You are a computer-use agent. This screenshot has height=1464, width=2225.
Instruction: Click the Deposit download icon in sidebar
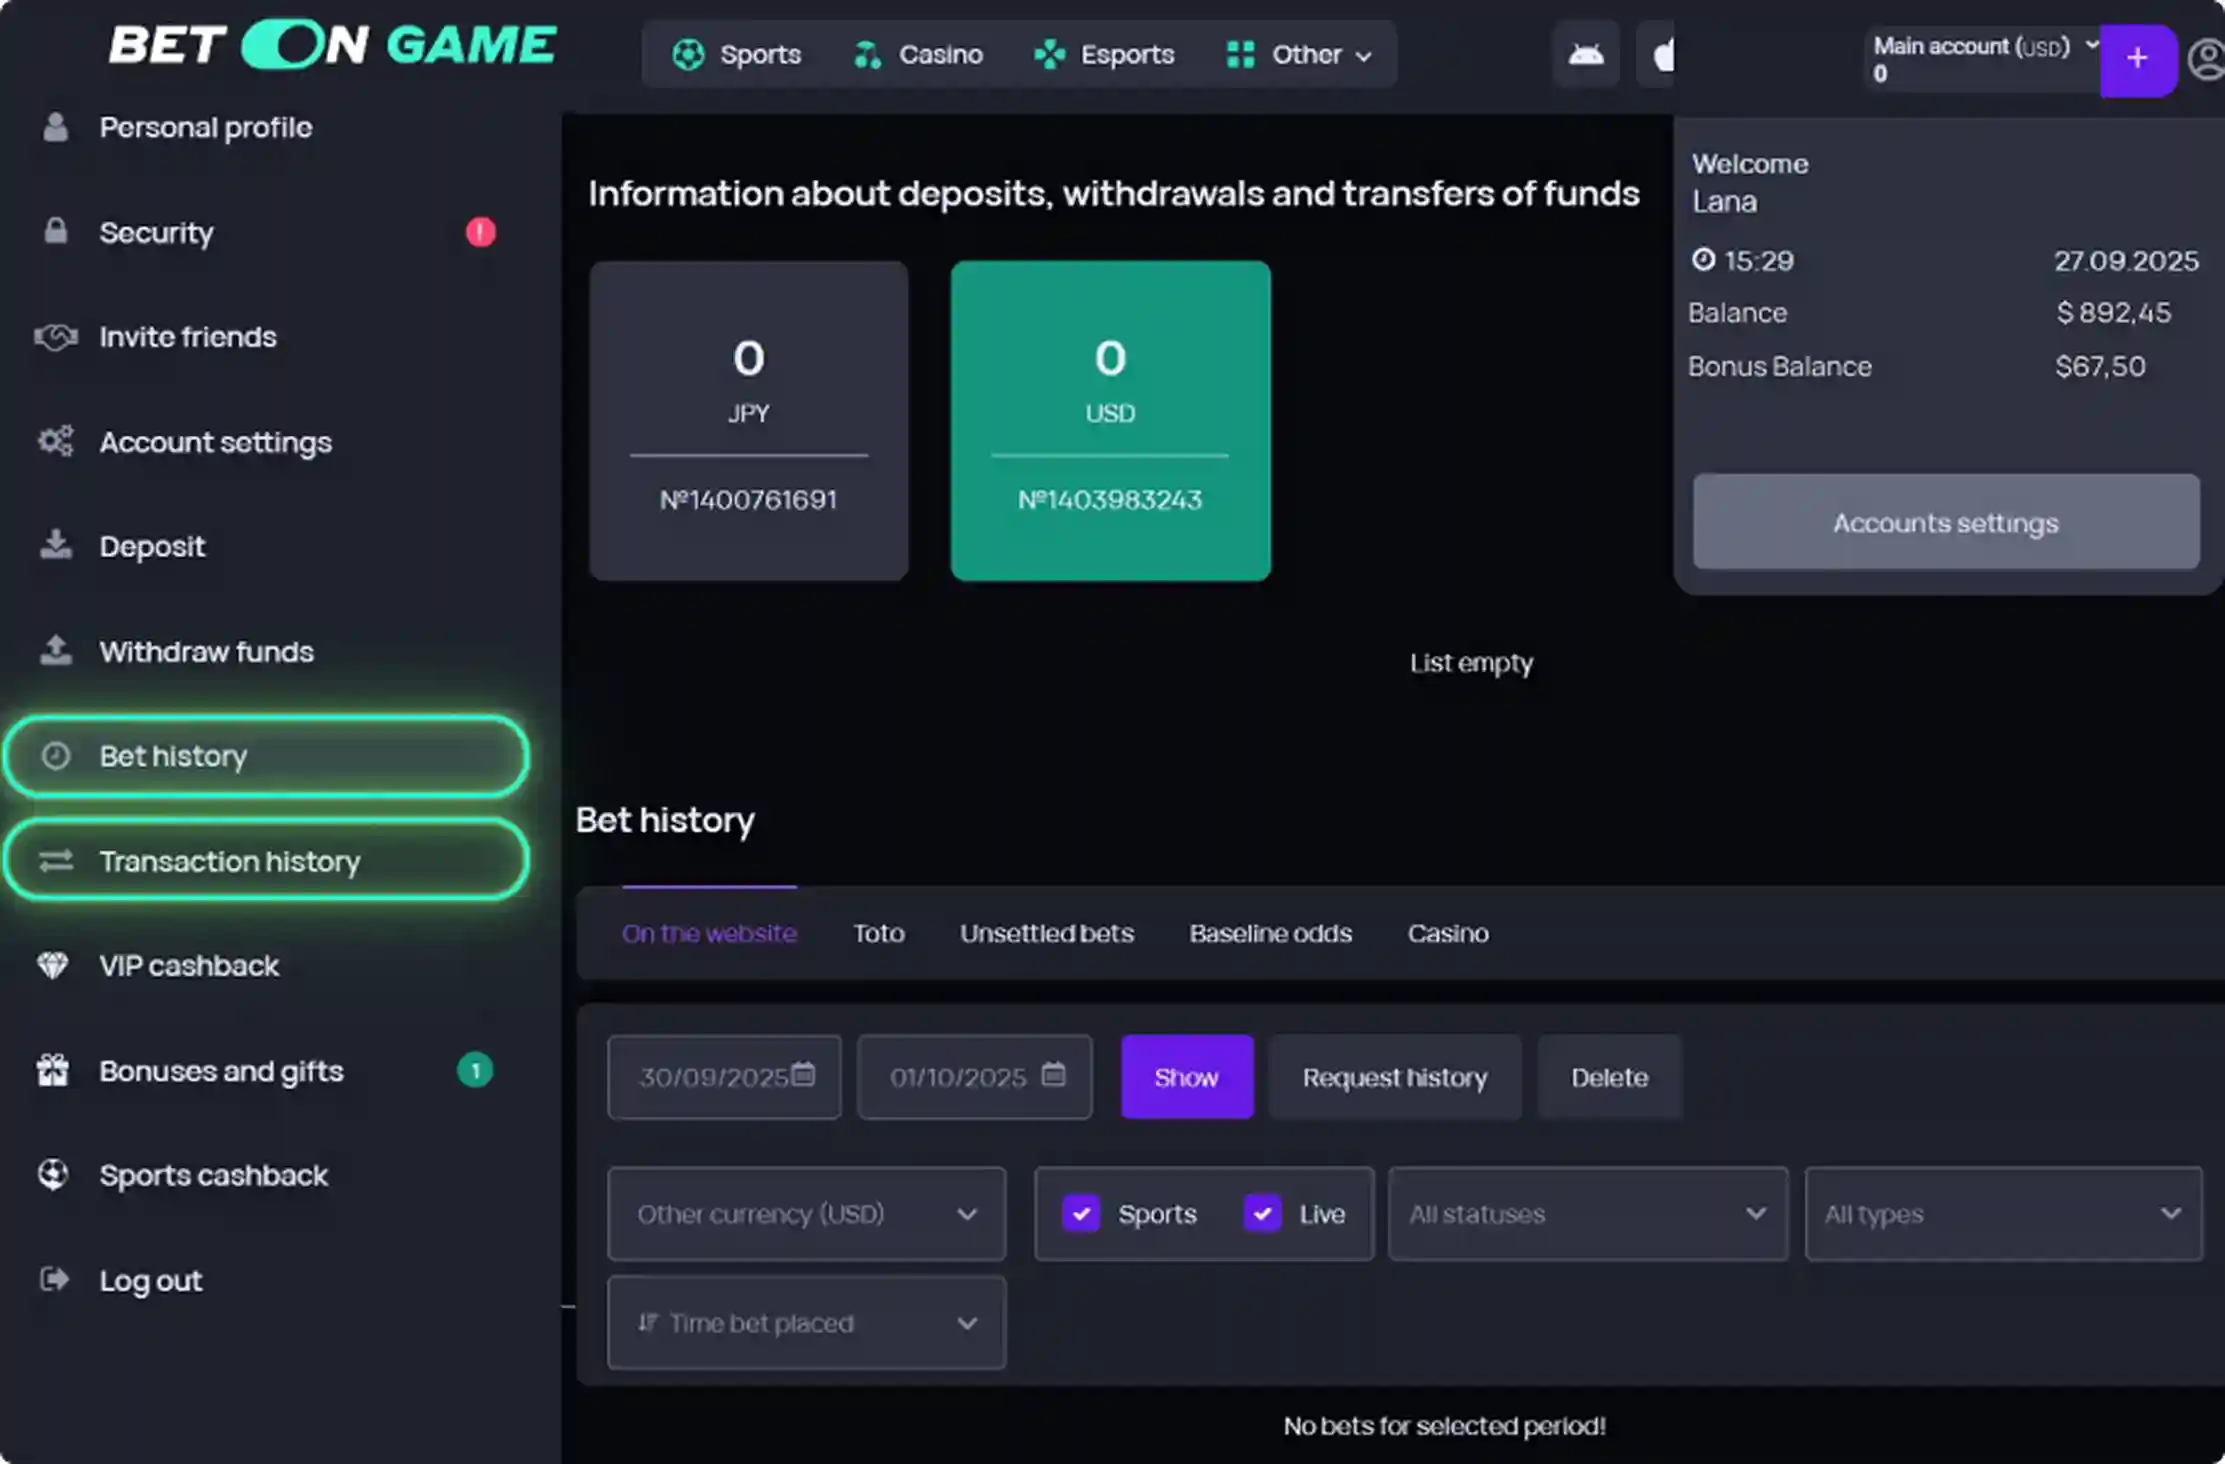pos(55,546)
